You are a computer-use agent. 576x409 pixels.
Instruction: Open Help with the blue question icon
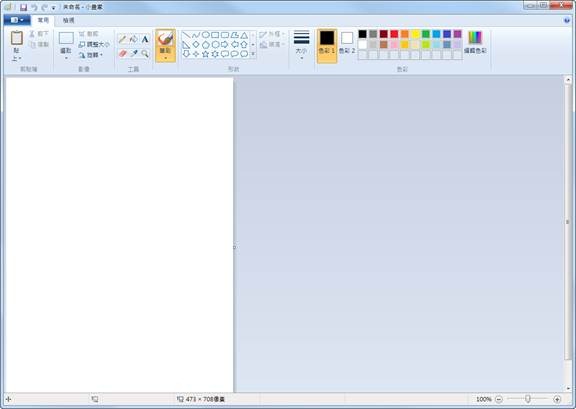pos(567,20)
